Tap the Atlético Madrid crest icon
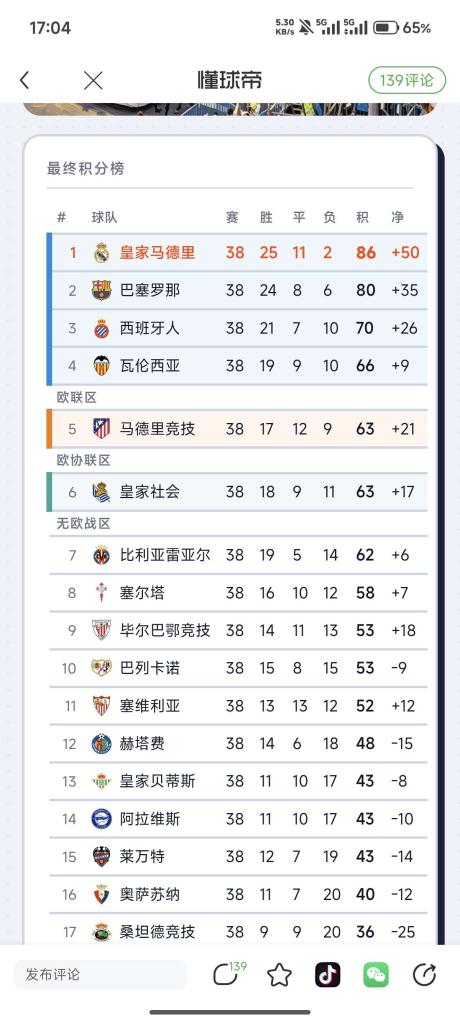 101,429
